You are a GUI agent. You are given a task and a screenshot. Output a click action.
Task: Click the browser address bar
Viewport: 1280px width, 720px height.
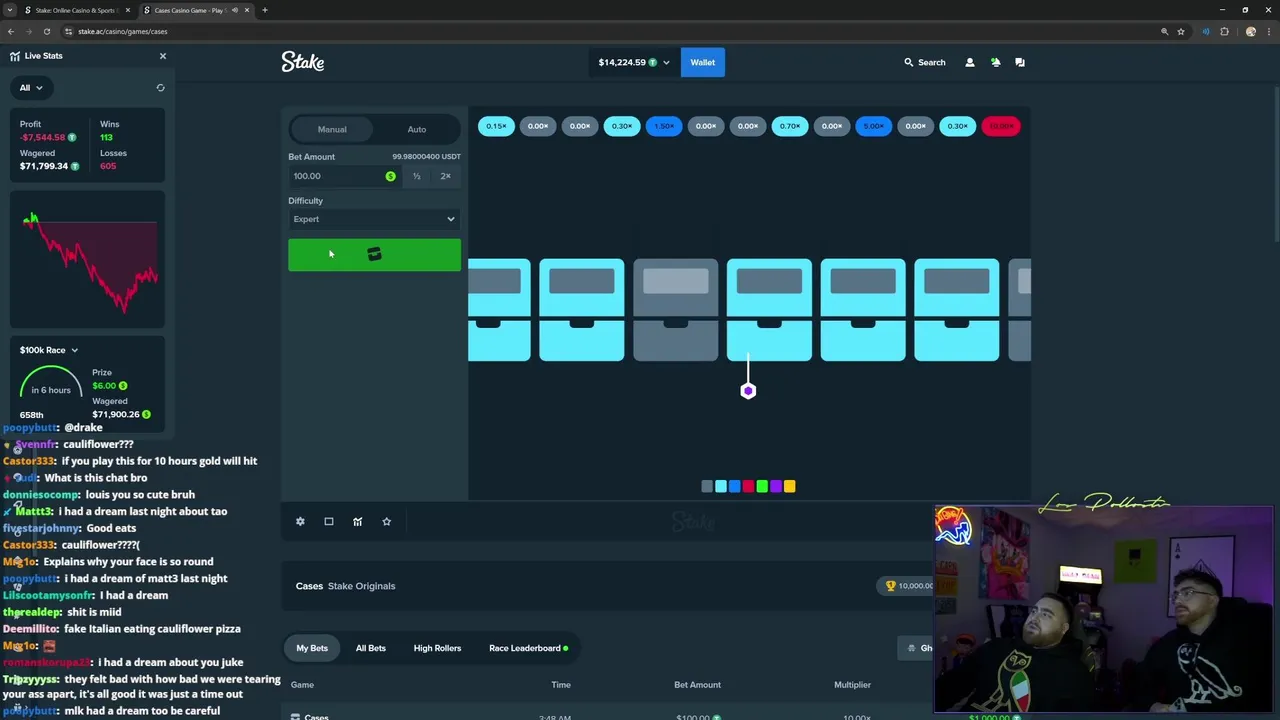tap(610, 31)
